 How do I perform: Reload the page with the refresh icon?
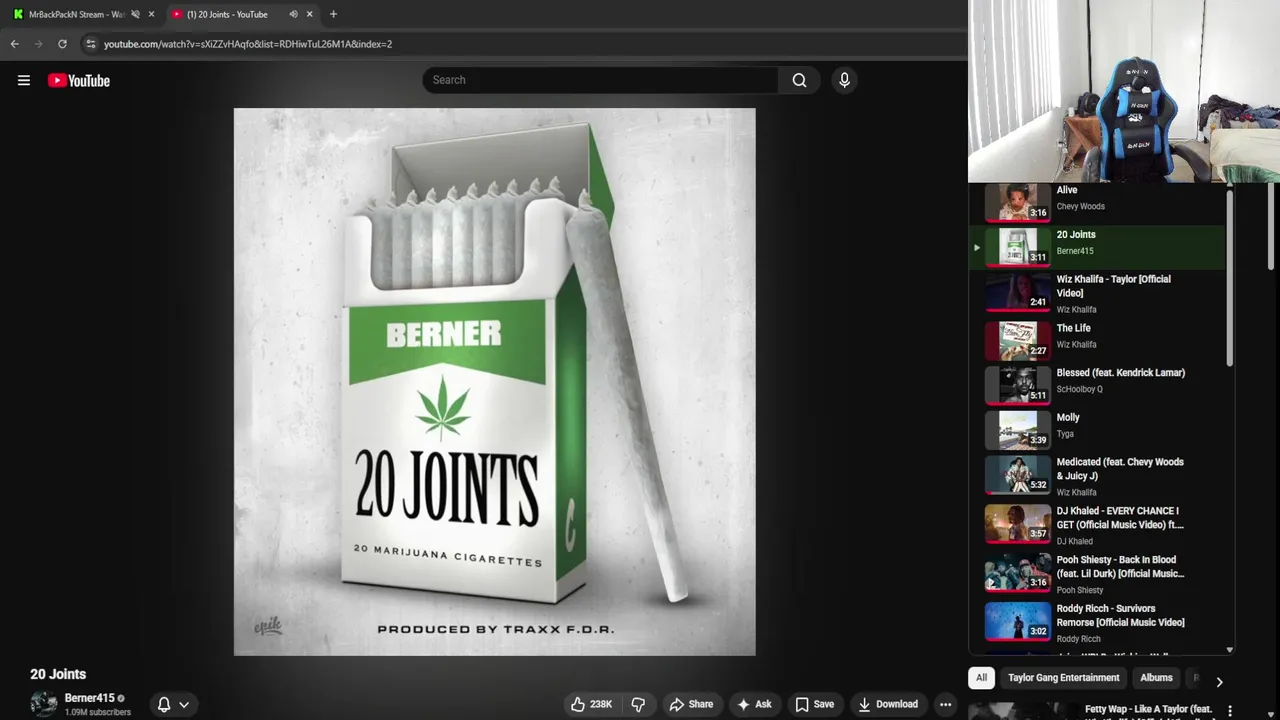click(62, 44)
